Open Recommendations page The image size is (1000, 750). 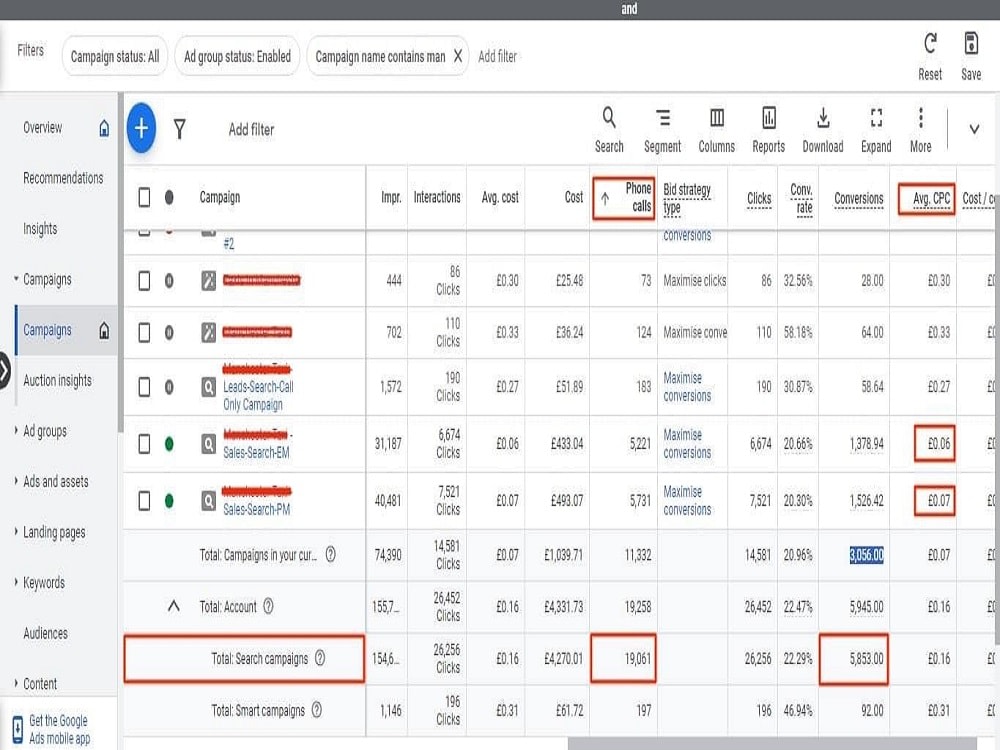click(x=63, y=178)
